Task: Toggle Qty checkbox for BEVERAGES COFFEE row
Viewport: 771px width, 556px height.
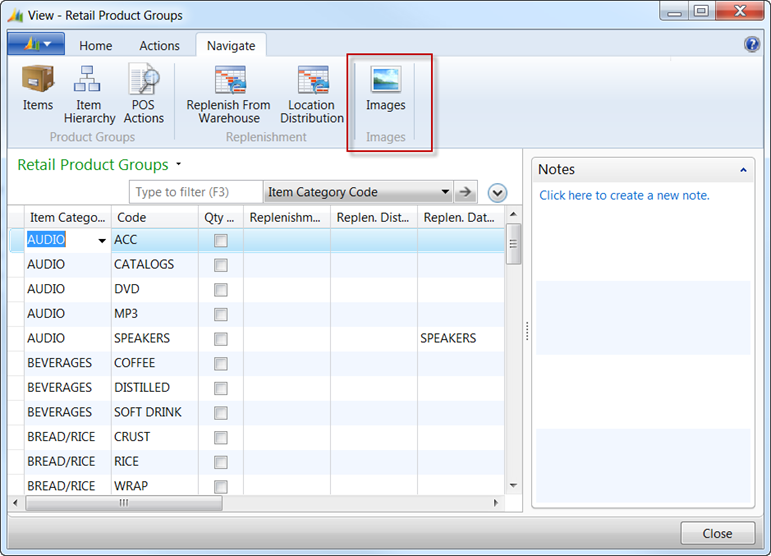Action: [x=221, y=364]
